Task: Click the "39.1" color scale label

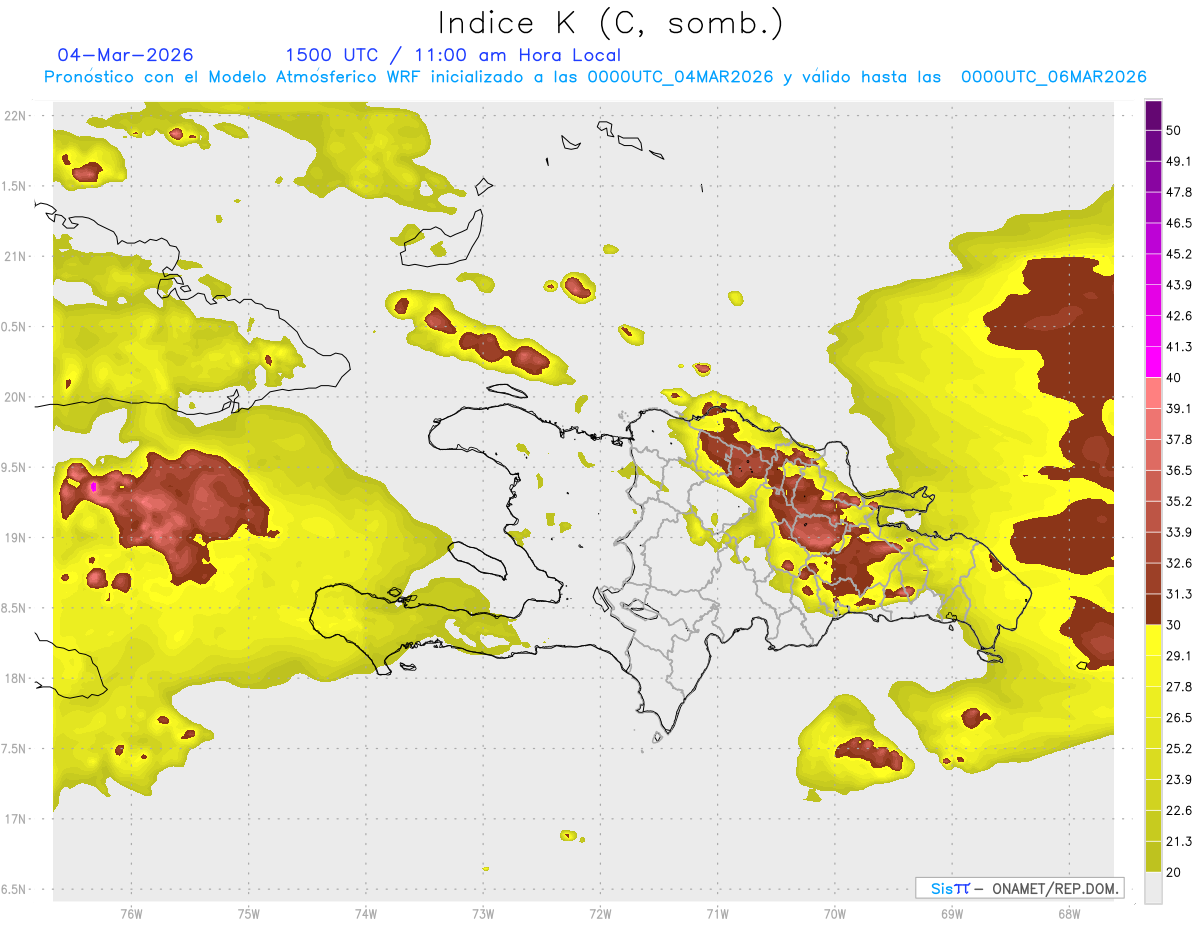Action: point(1179,409)
